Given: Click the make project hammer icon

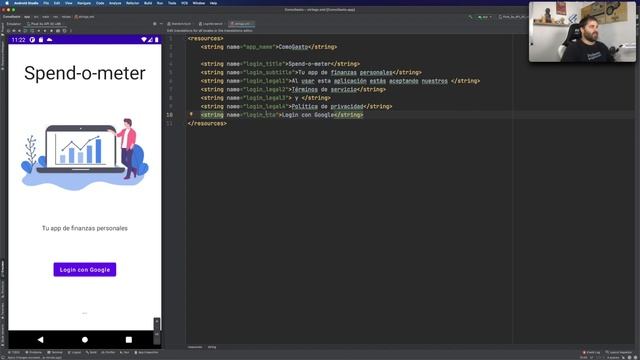Looking at the screenshot, I should 470,17.
